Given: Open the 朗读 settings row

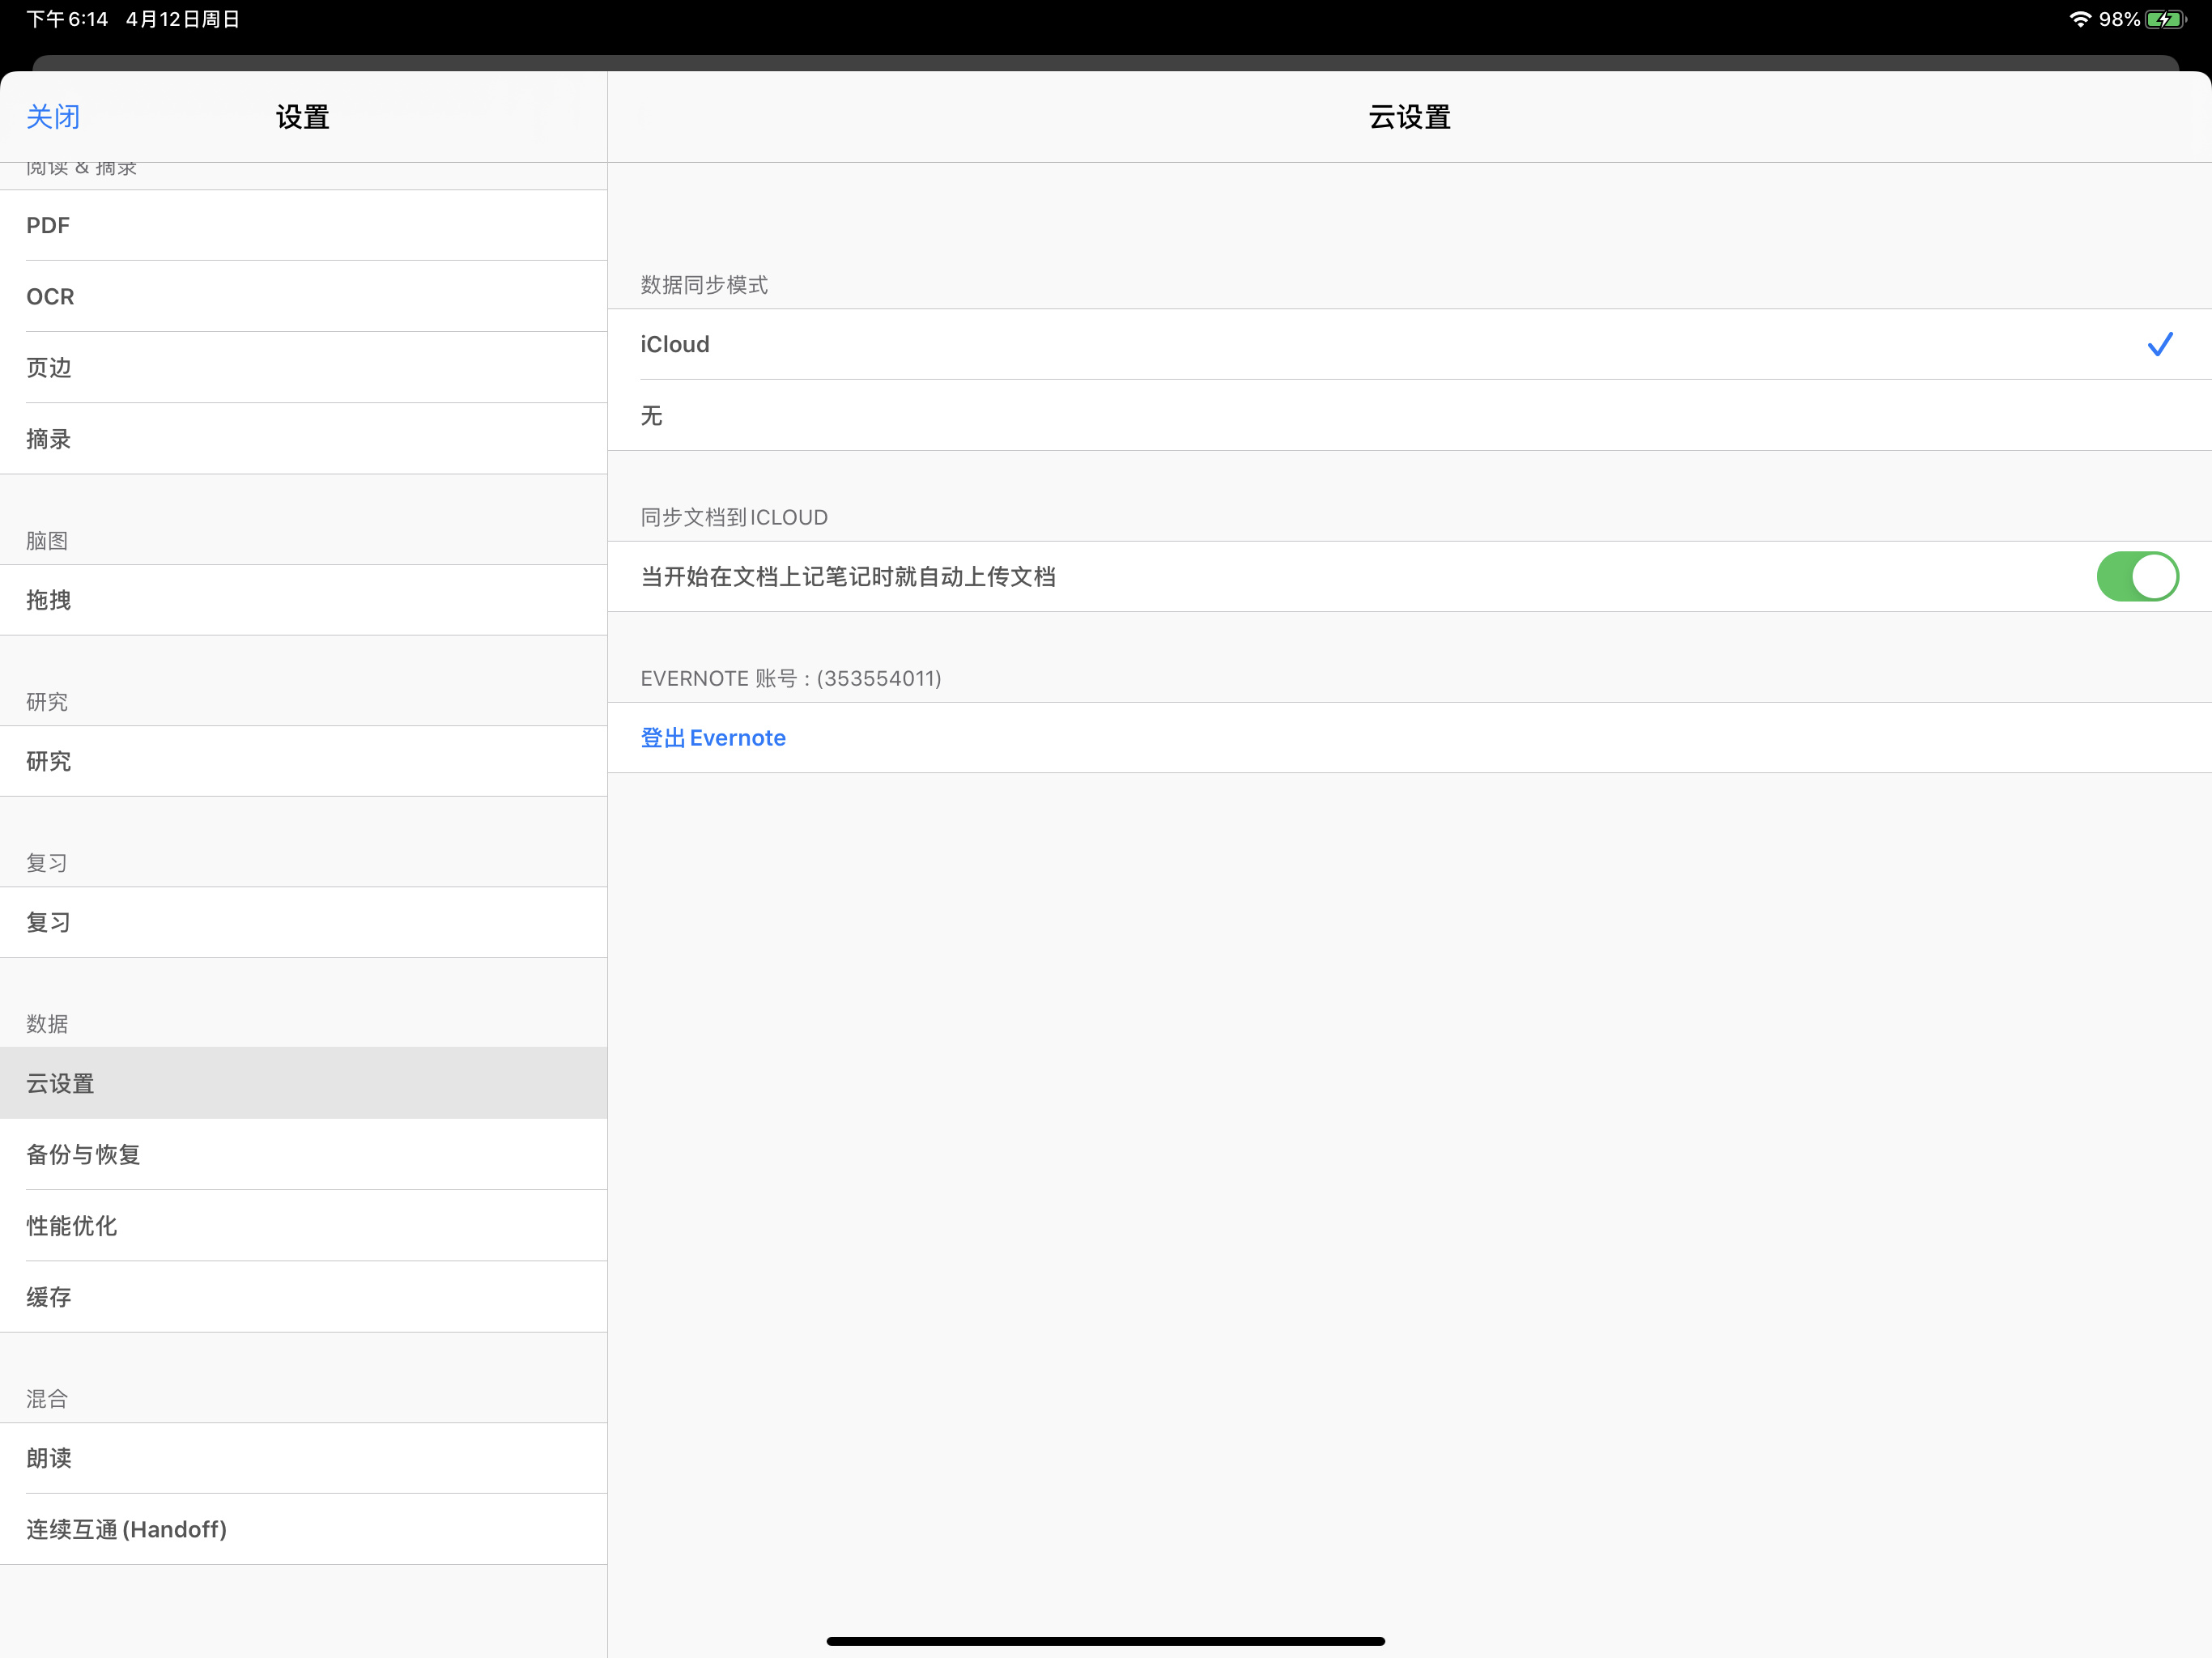Looking at the screenshot, I should tap(303, 1458).
